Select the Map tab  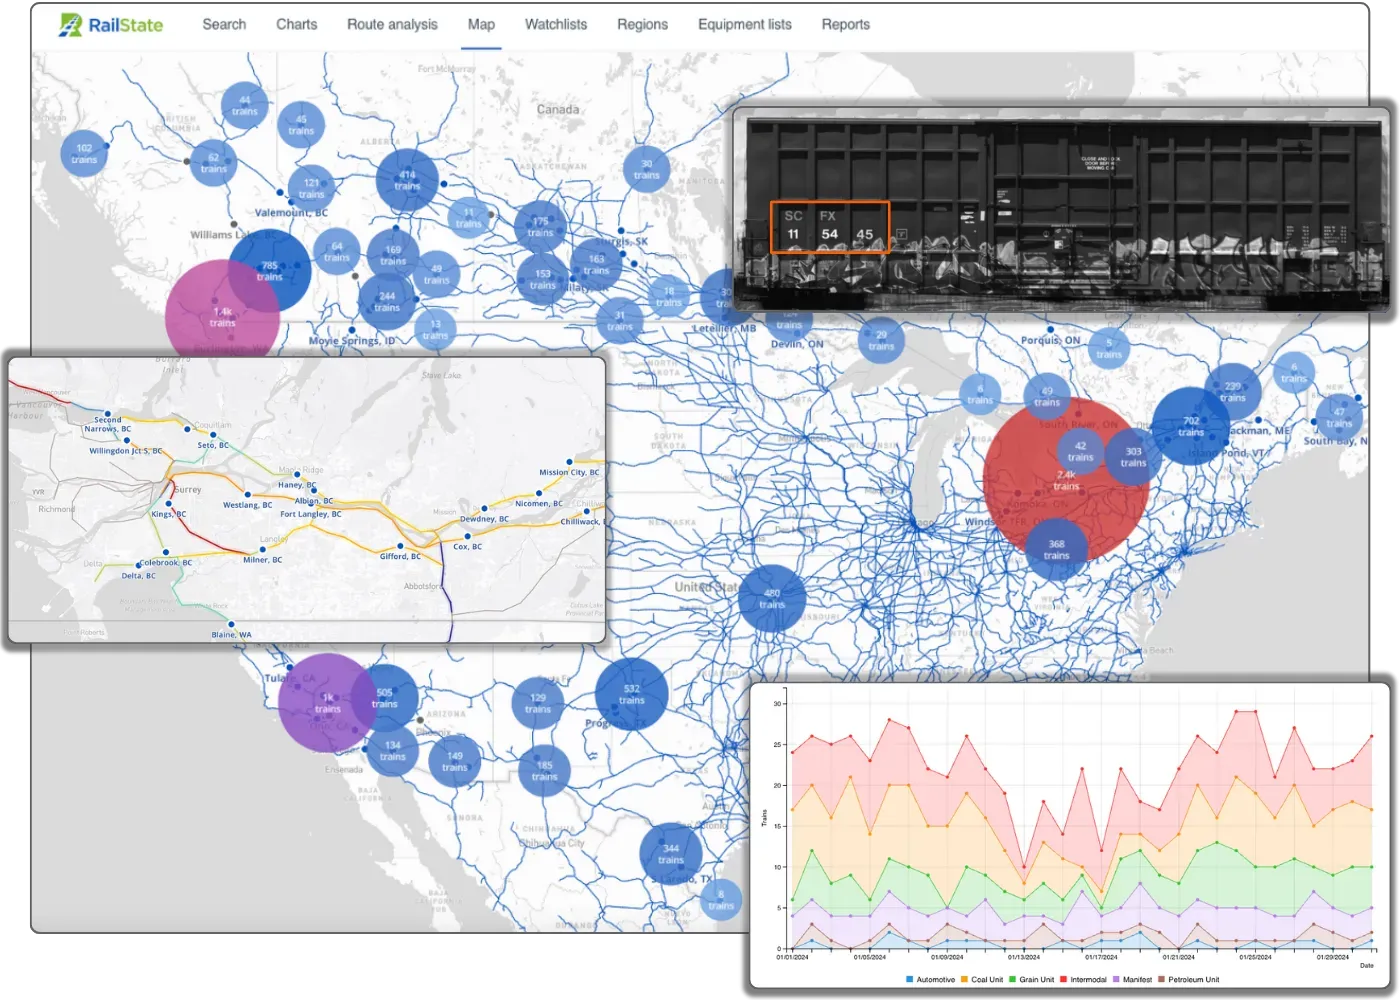(x=481, y=24)
